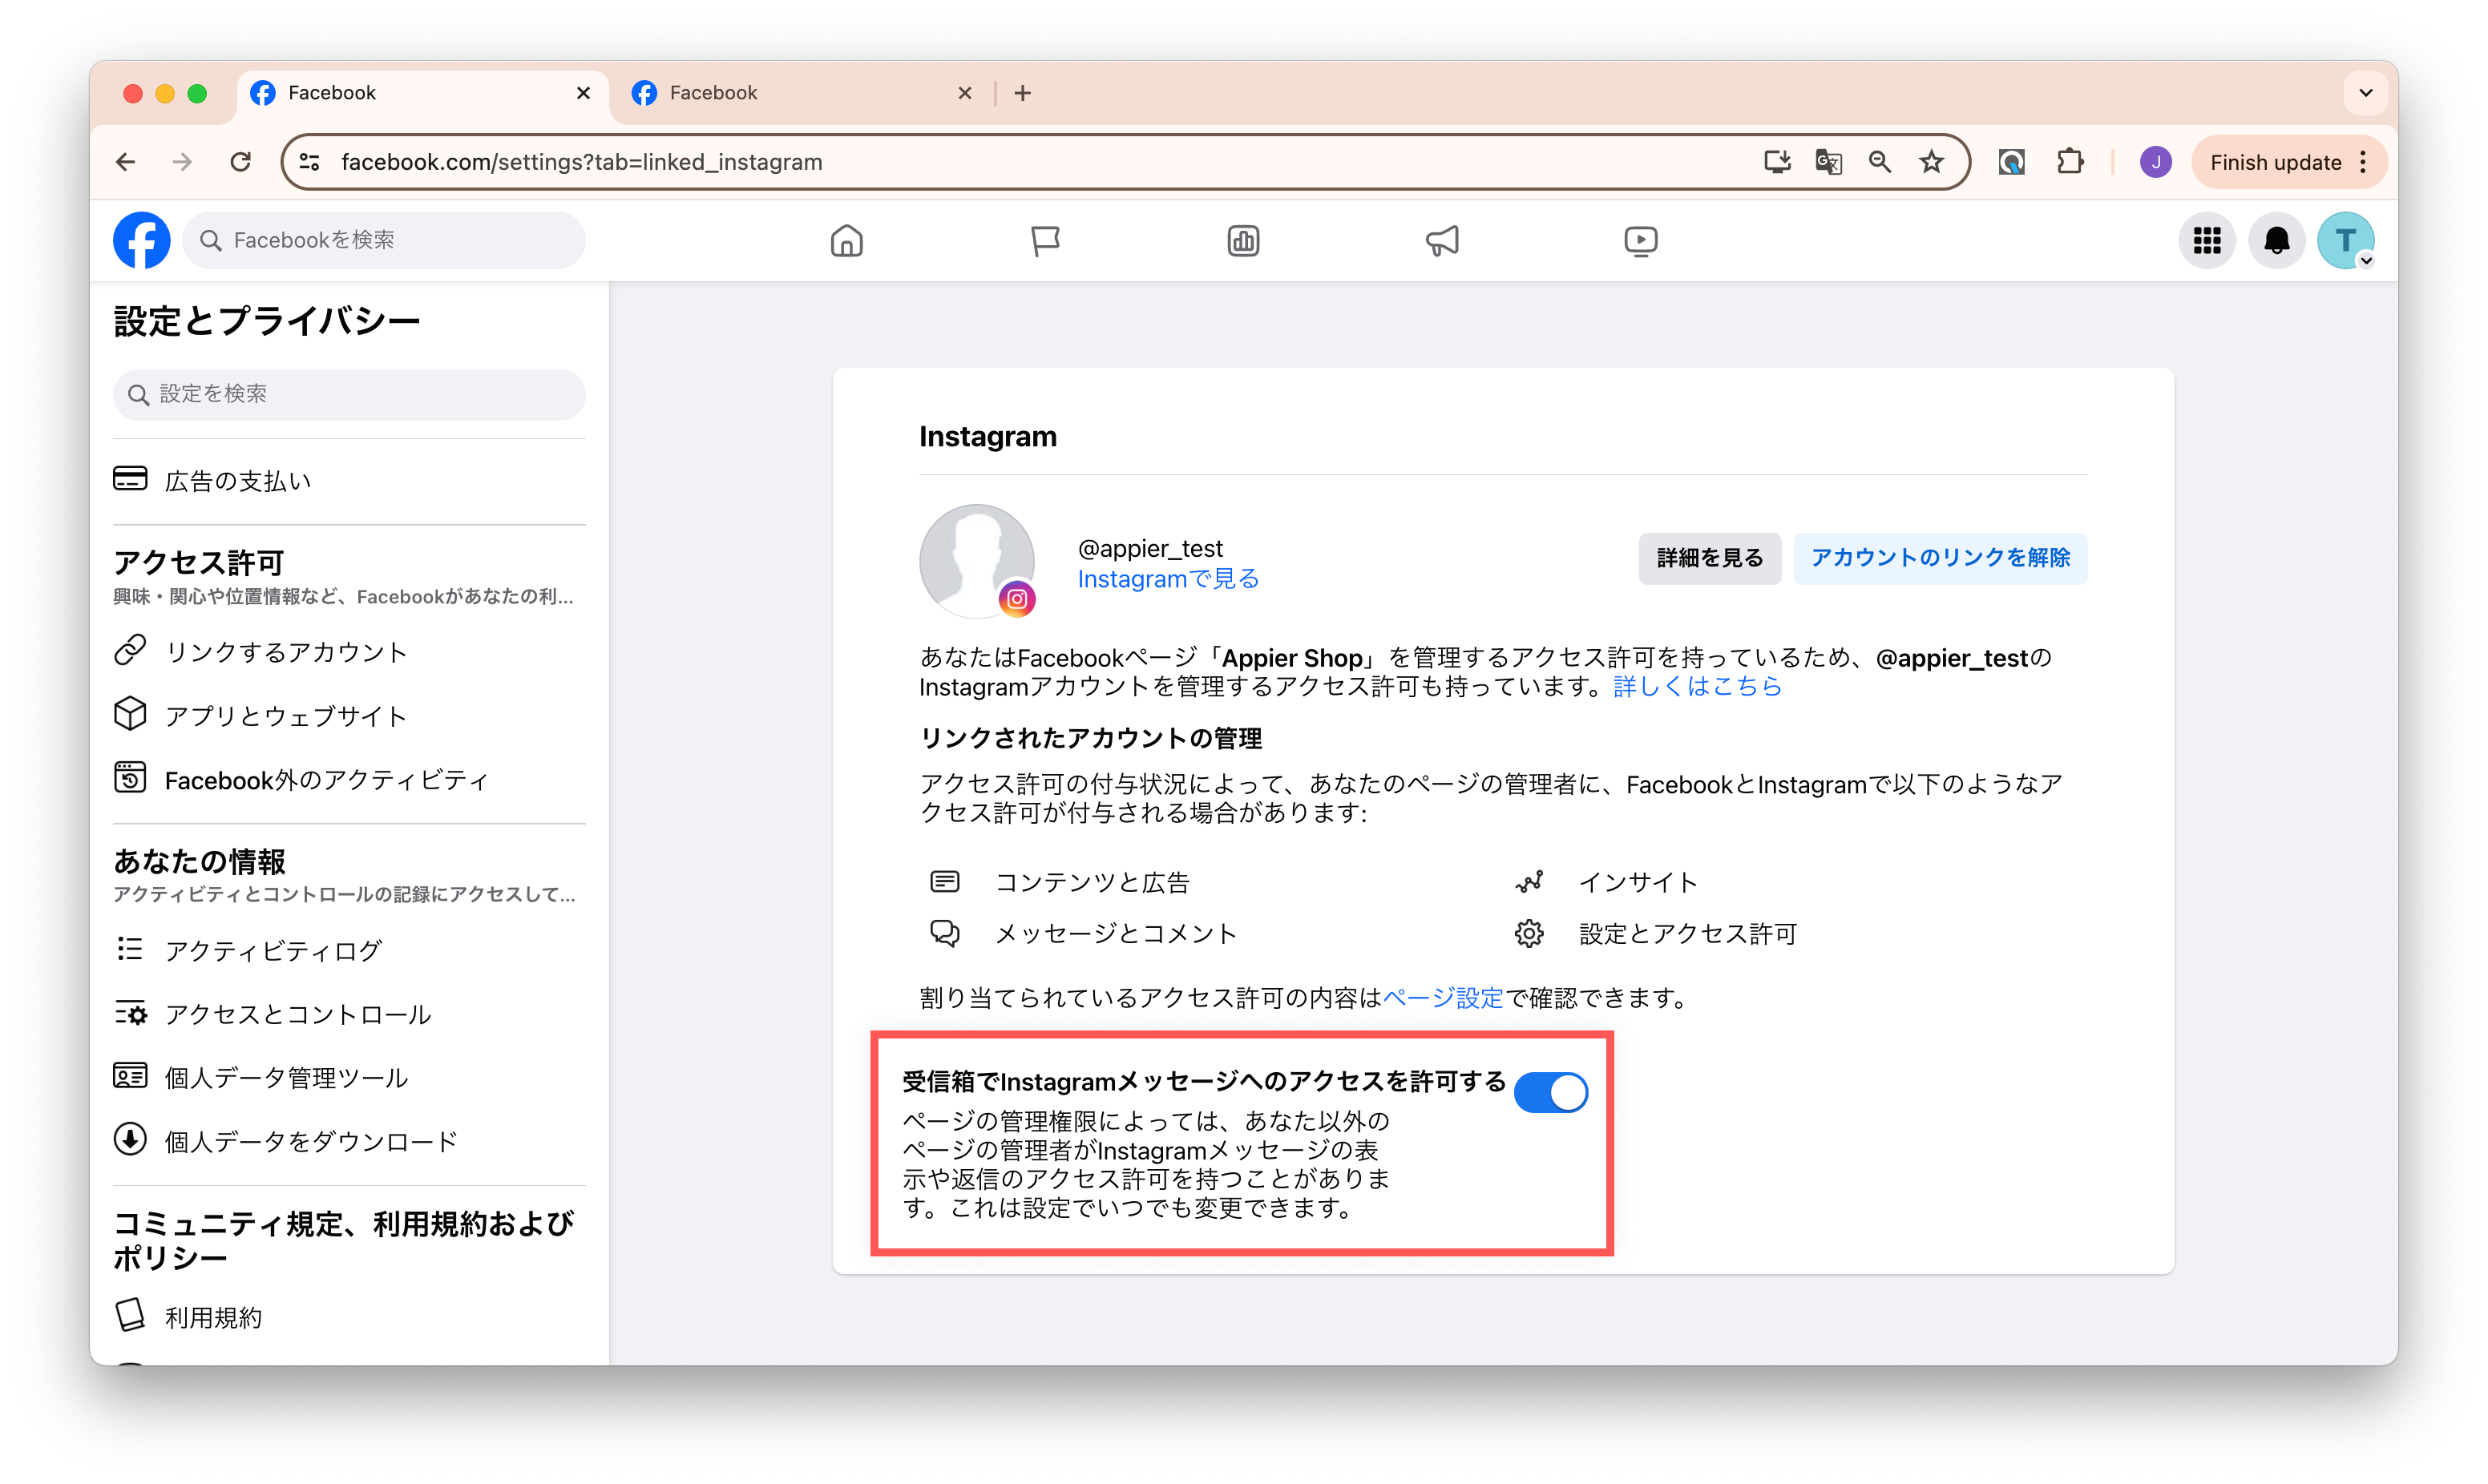Open the notifications bell

[x=2276, y=241]
